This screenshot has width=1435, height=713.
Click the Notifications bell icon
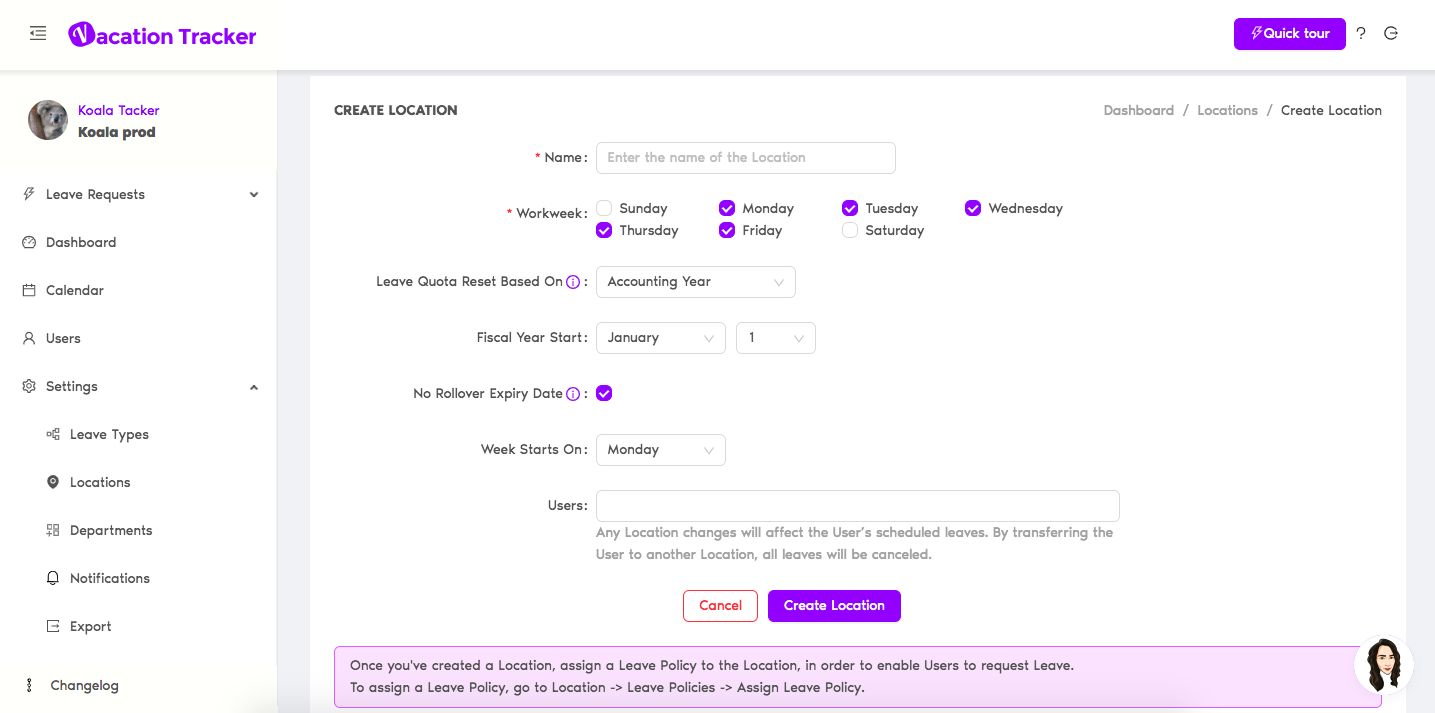tap(53, 578)
